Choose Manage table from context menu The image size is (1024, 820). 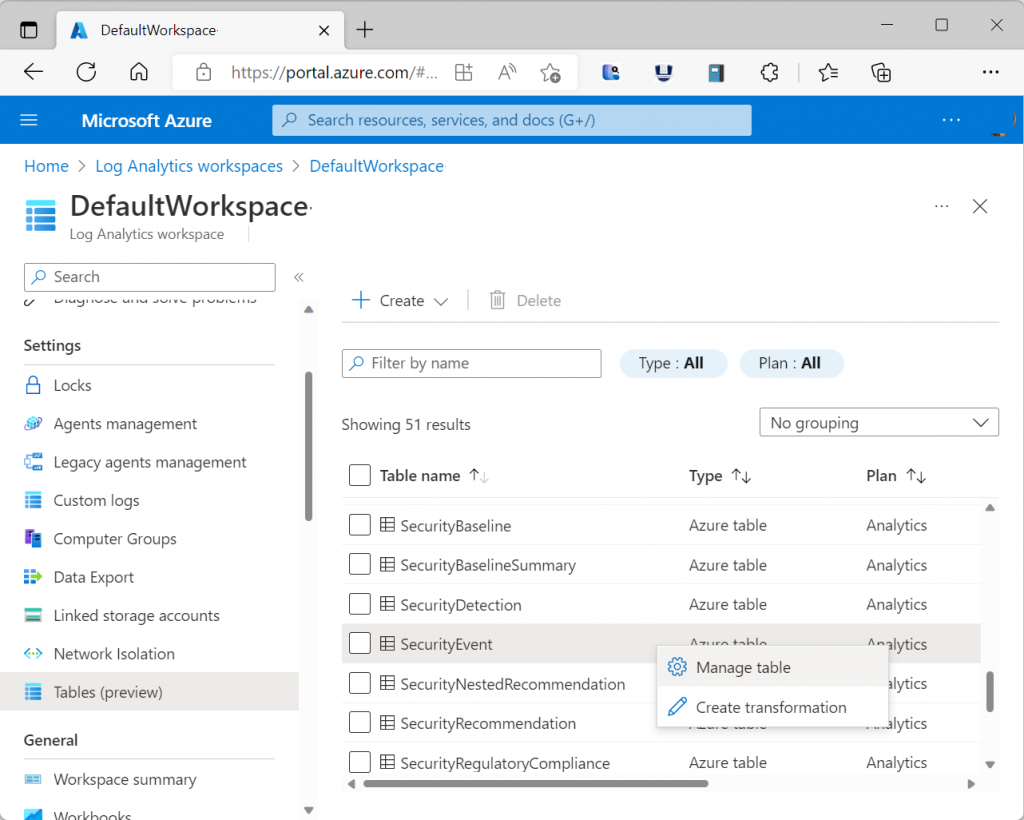(x=743, y=667)
